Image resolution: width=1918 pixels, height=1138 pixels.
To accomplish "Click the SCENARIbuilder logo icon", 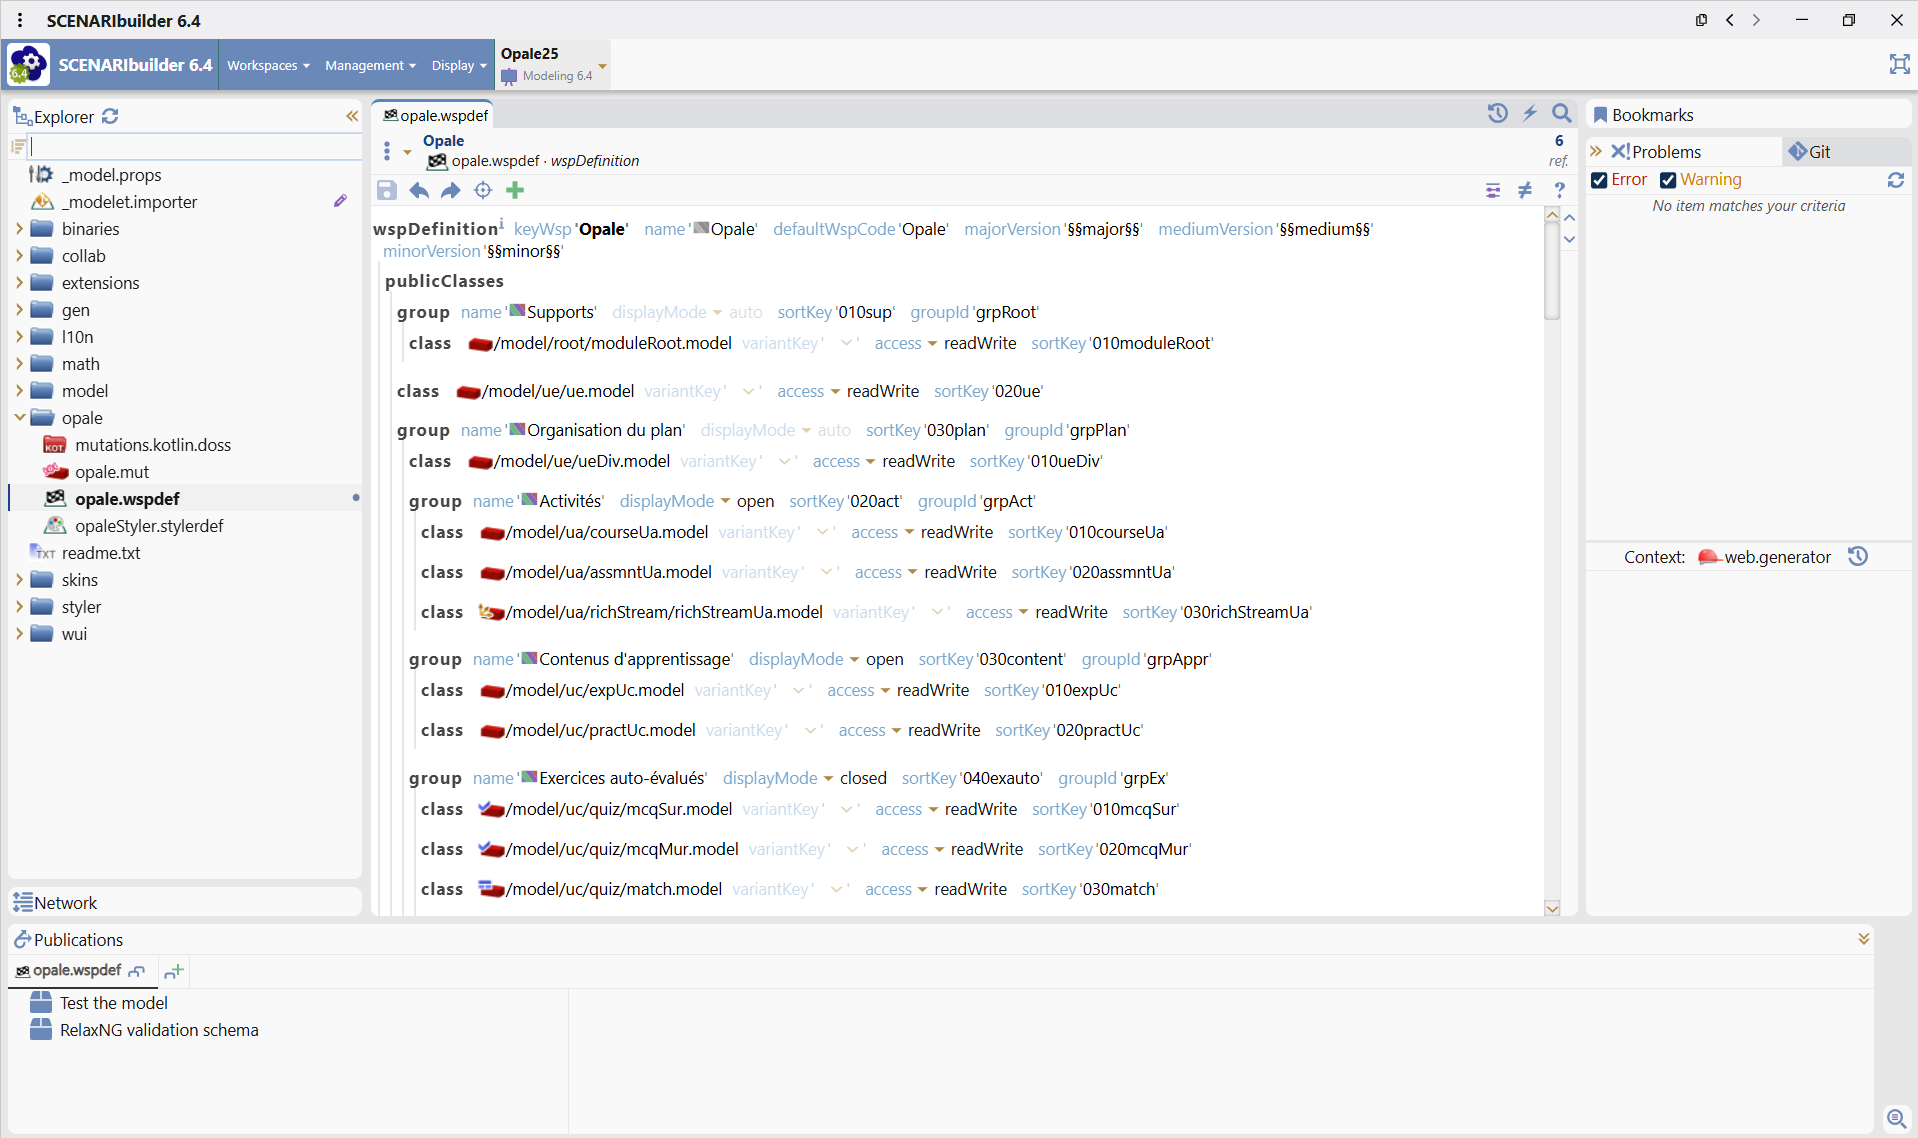I will (29, 64).
